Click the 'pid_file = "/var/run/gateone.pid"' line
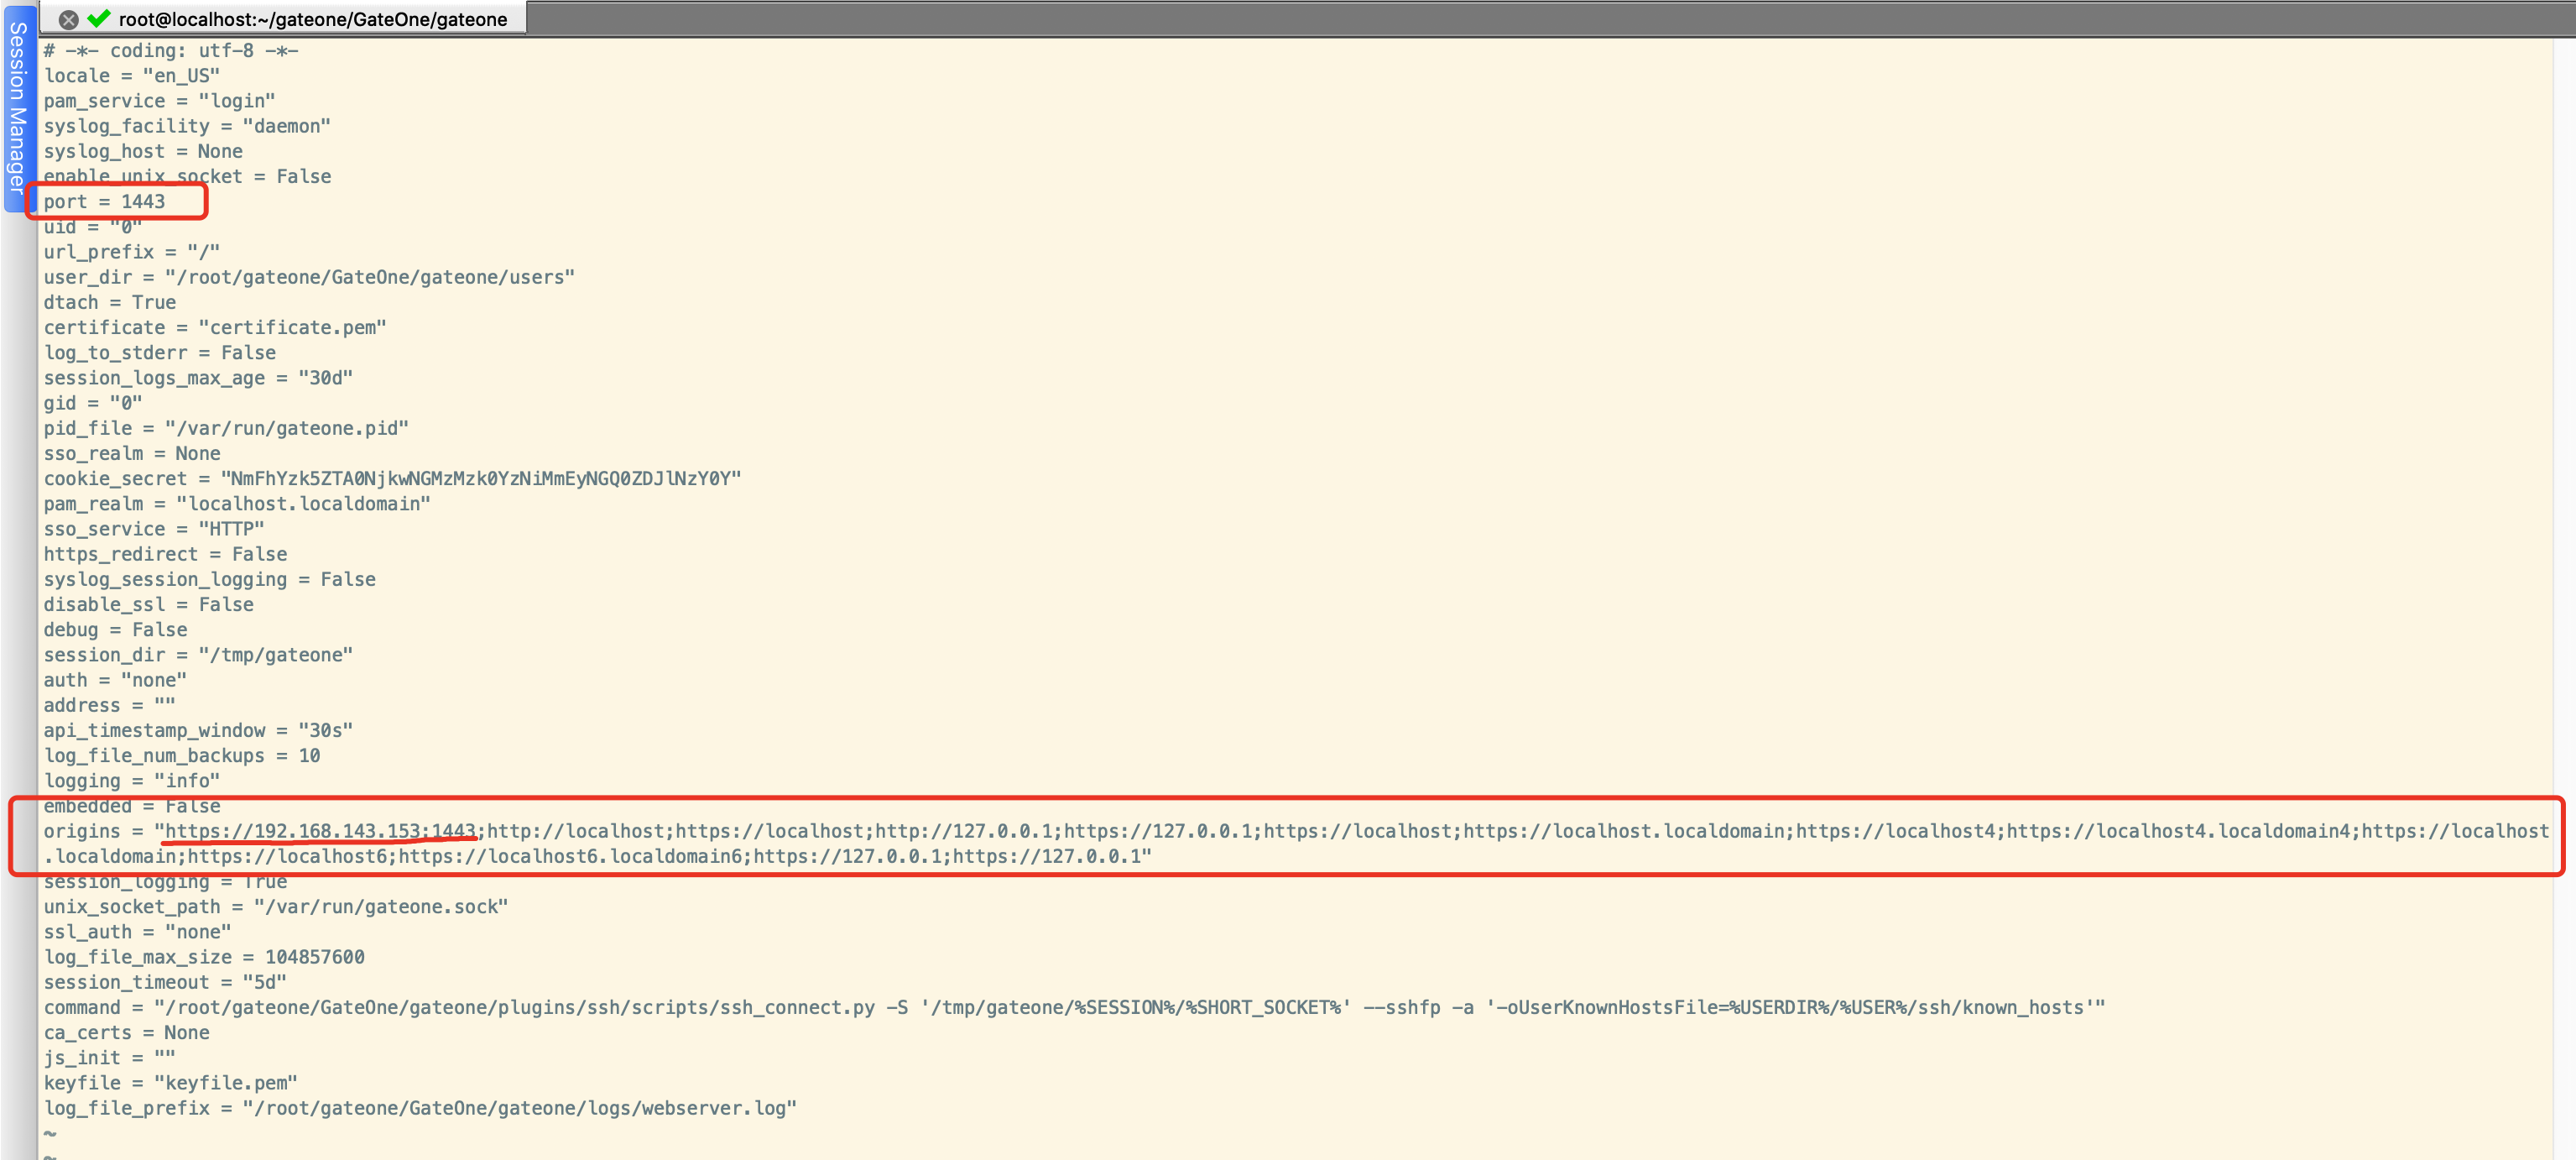 point(226,428)
